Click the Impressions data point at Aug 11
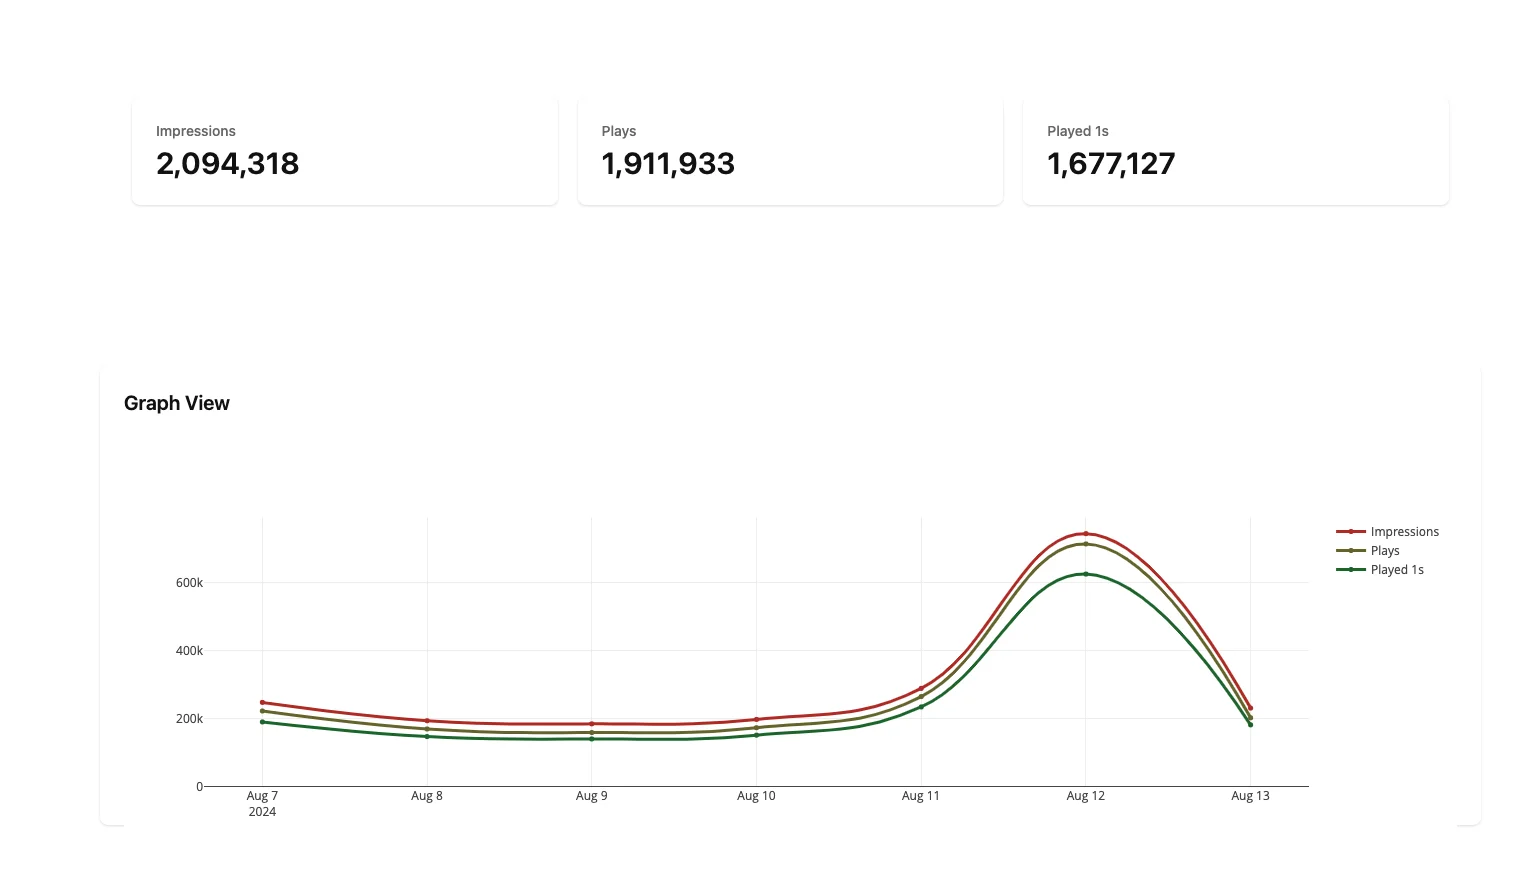 click(921, 689)
